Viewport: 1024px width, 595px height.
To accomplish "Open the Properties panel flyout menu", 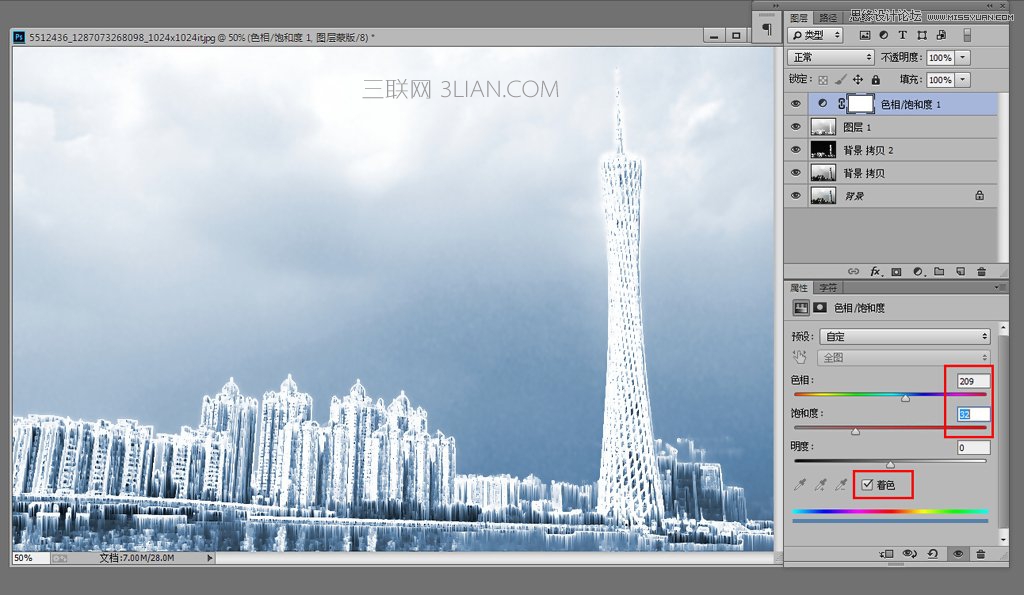I will (x=999, y=287).
